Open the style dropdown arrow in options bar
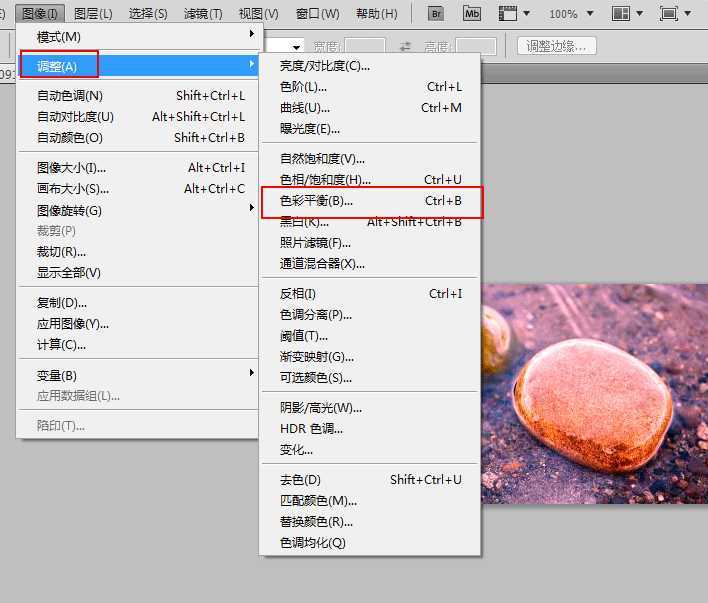Viewport: 708px width, 603px height. tap(296, 47)
